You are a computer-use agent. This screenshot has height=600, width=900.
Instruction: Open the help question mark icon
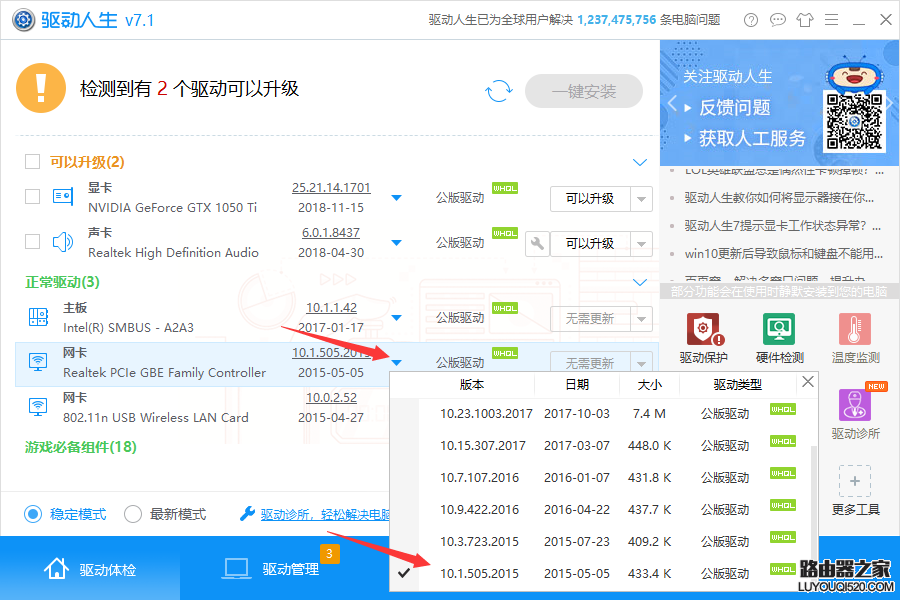tap(751, 20)
